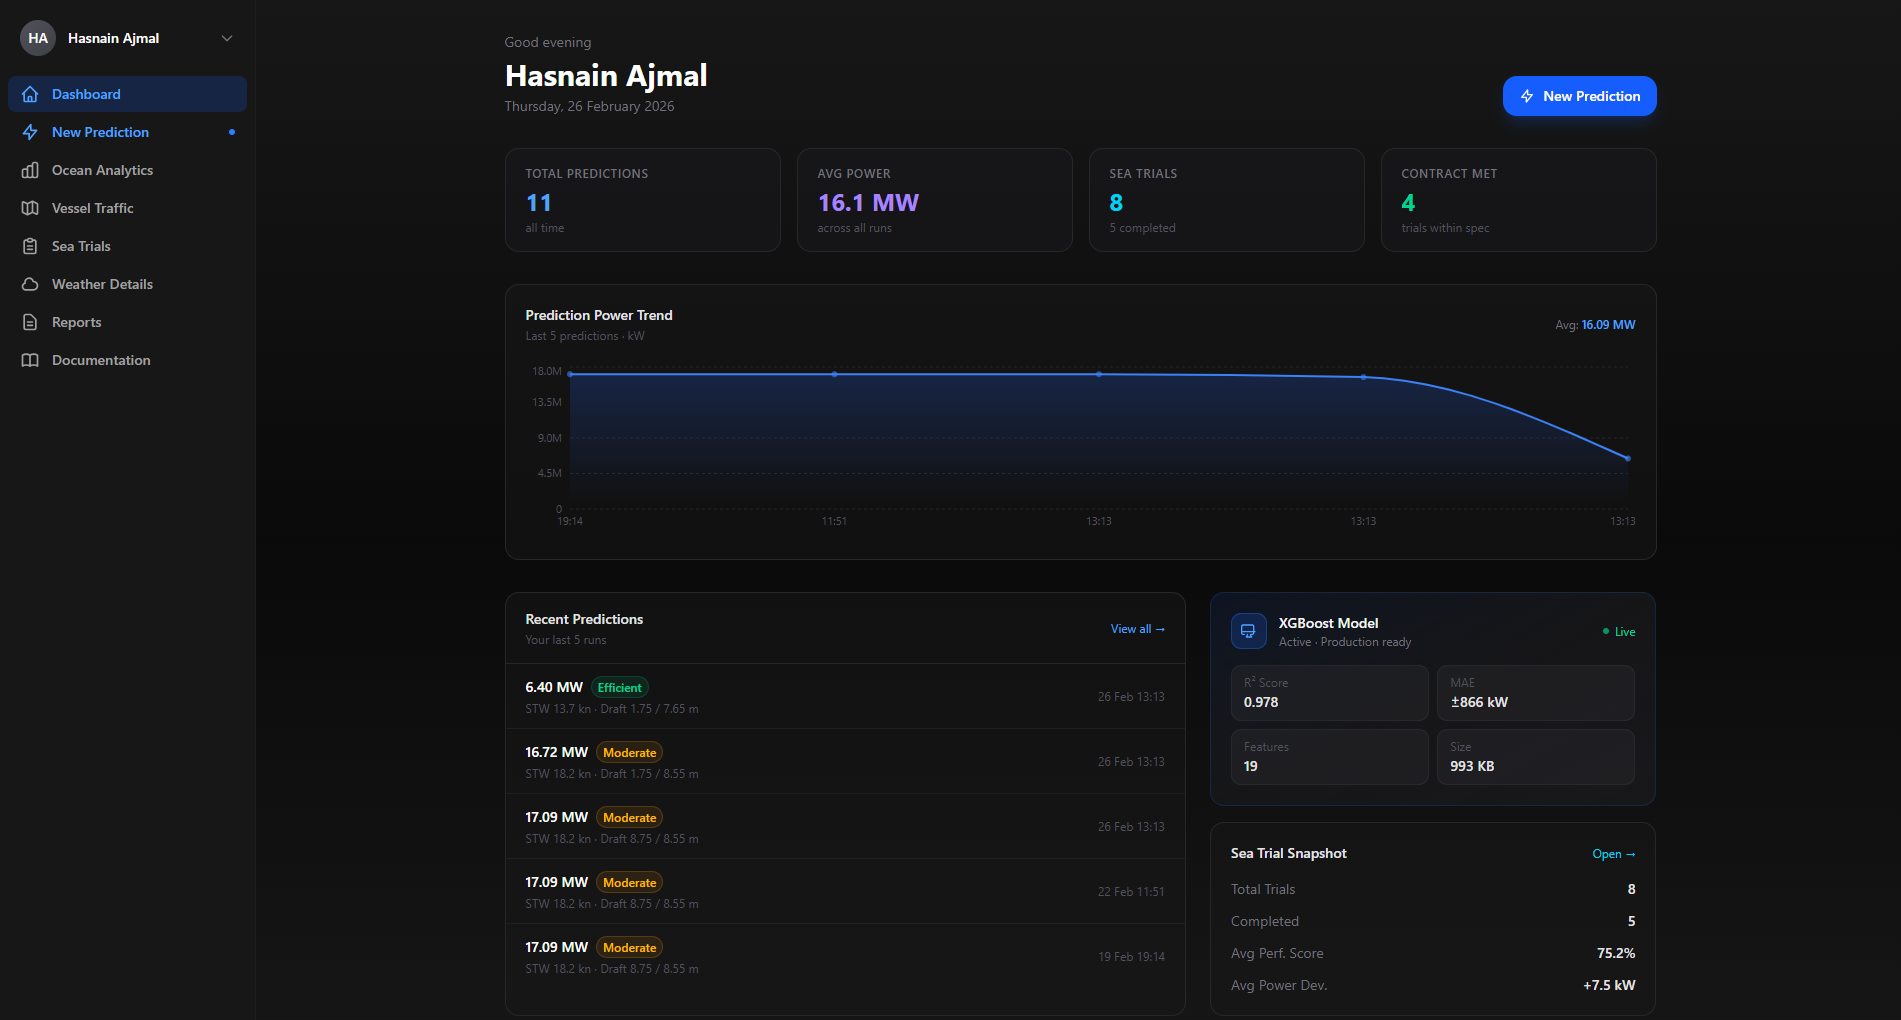Viewport: 1901px width, 1020px height.
Task: Expand the Hasnain Ajmal account dropdown
Action: pyautogui.click(x=226, y=37)
